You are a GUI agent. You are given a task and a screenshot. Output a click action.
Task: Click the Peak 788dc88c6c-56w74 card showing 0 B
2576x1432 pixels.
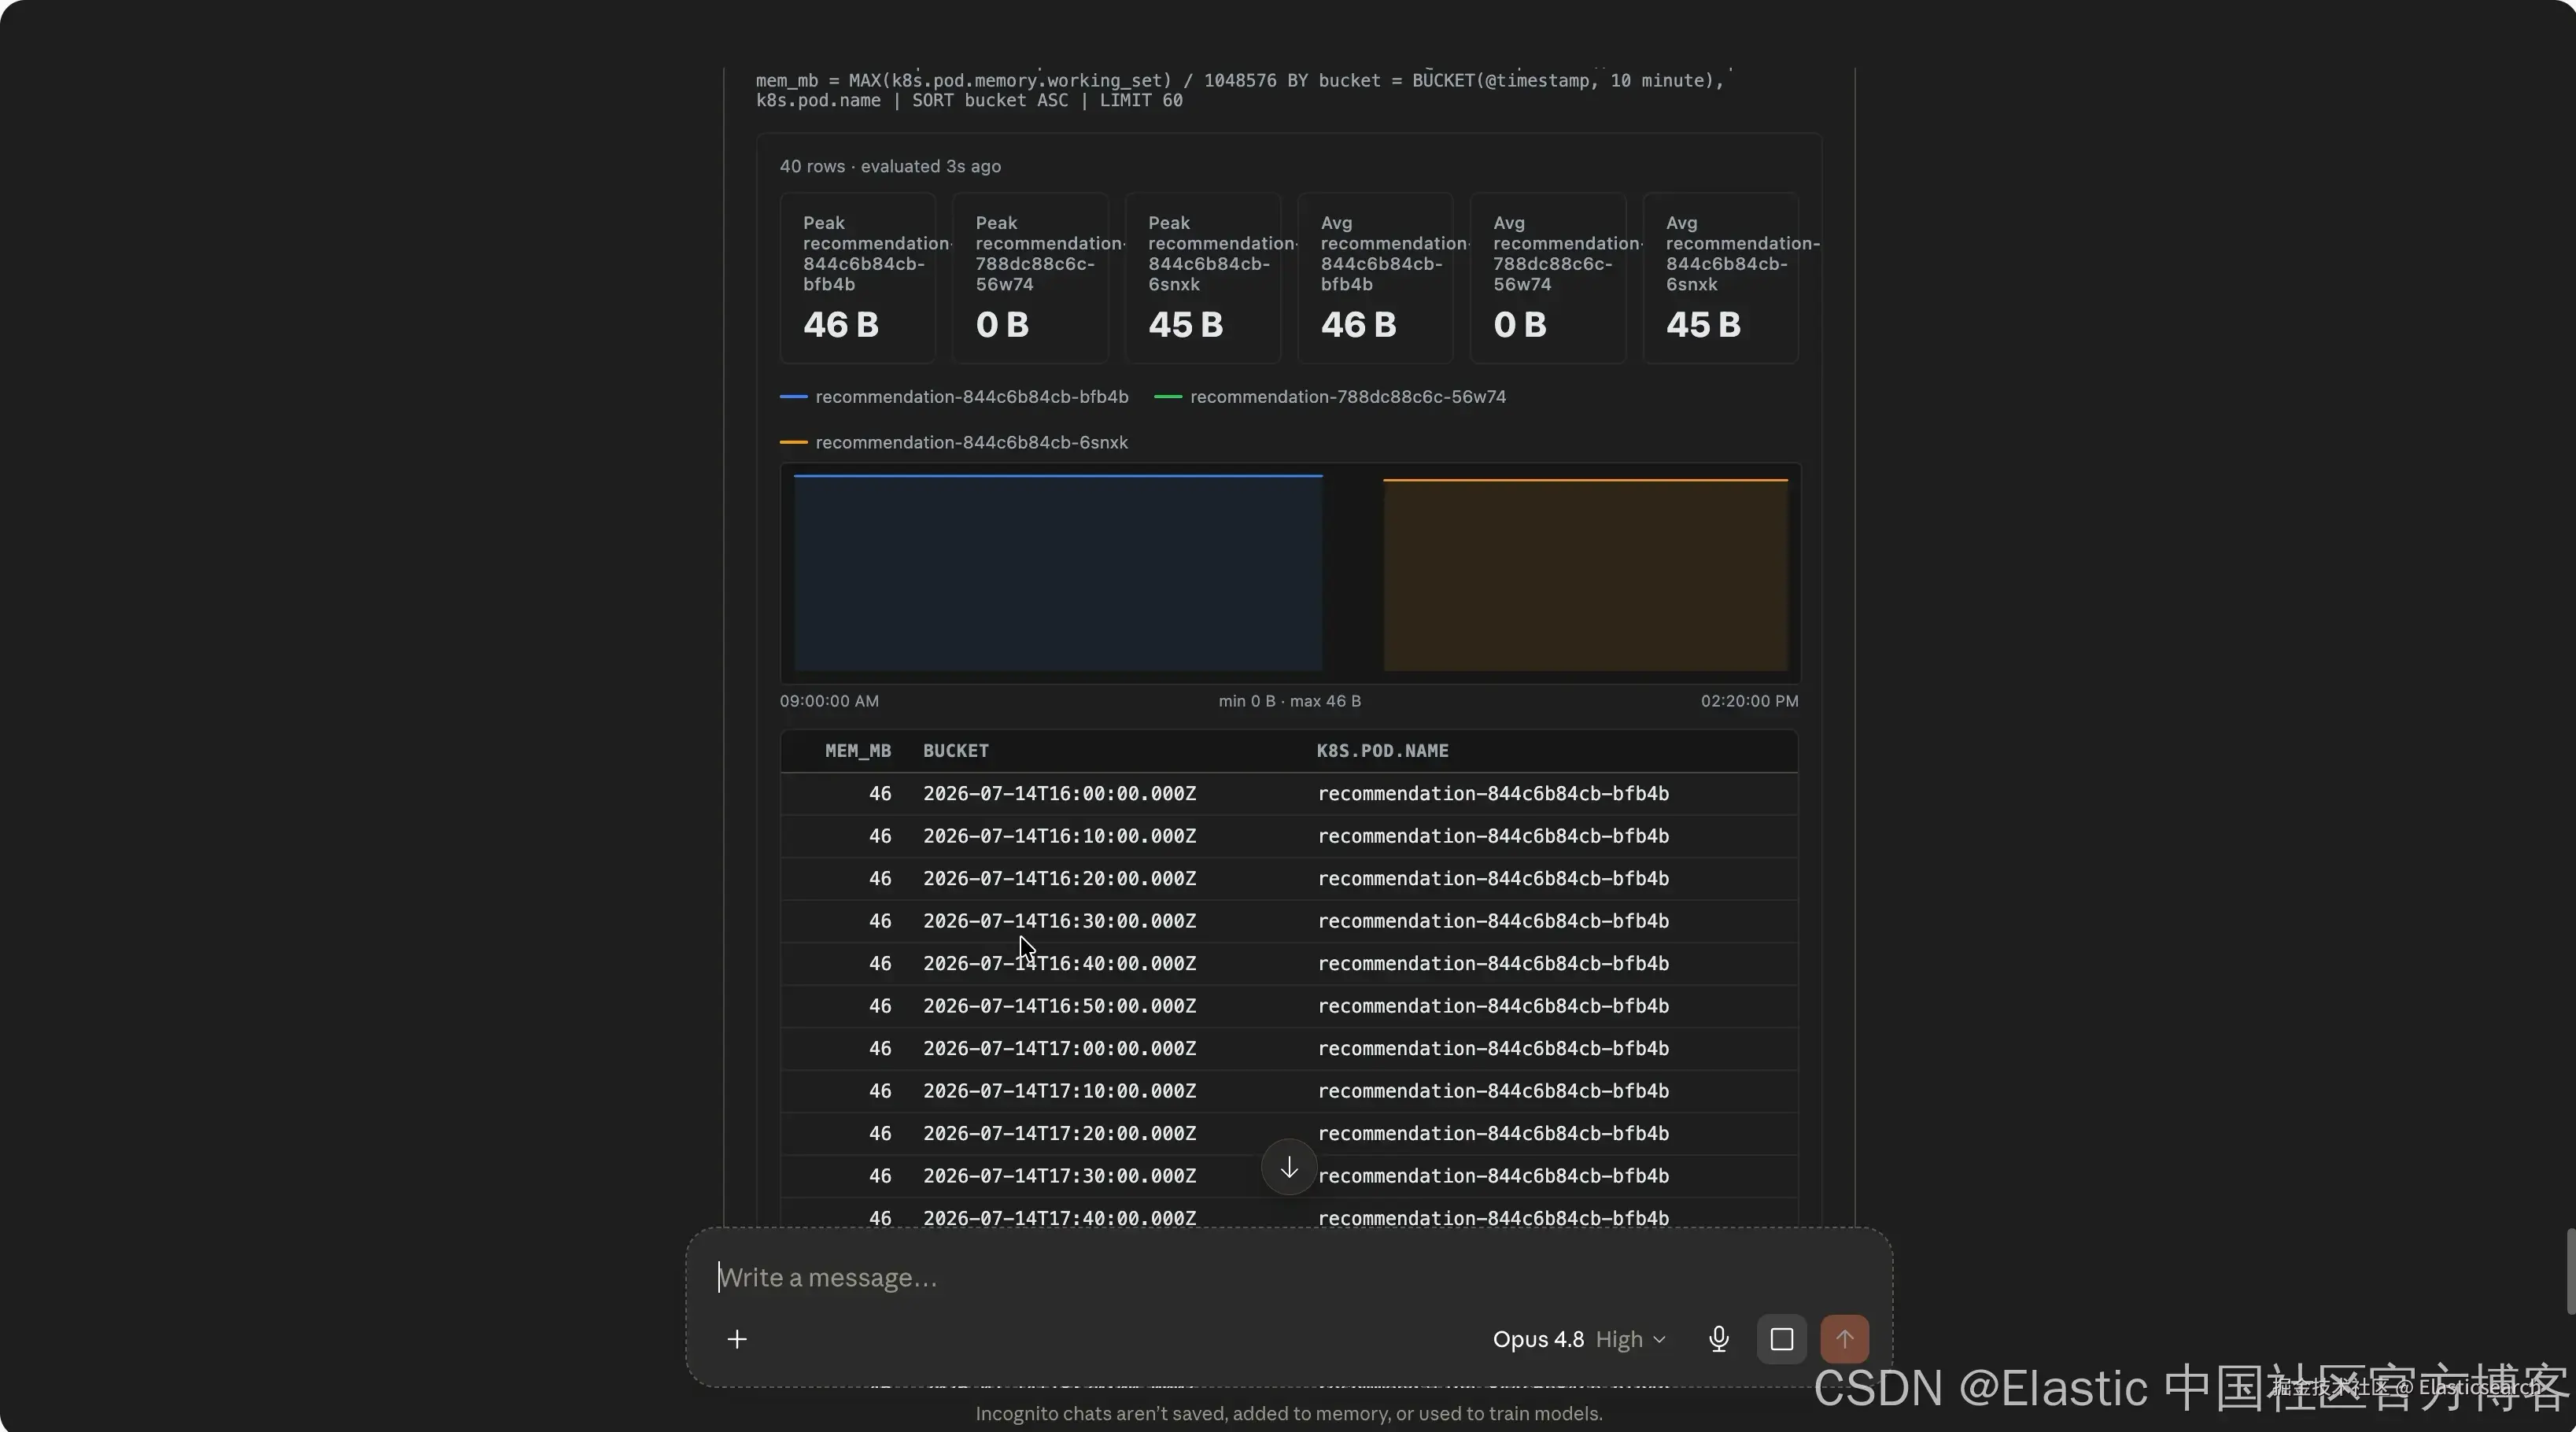pos(1030,278)
